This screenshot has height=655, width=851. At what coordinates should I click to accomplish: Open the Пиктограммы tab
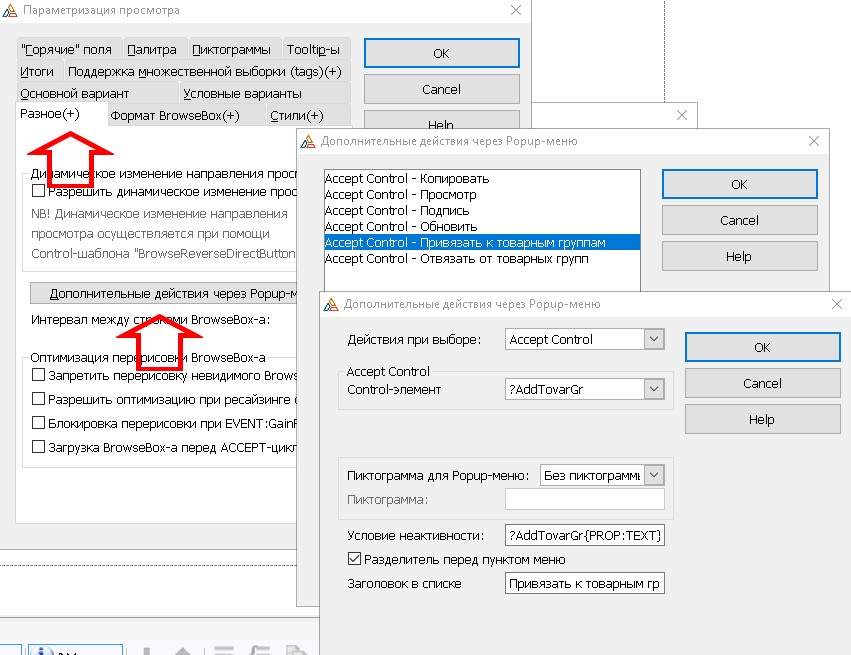(x=230, y=49)
